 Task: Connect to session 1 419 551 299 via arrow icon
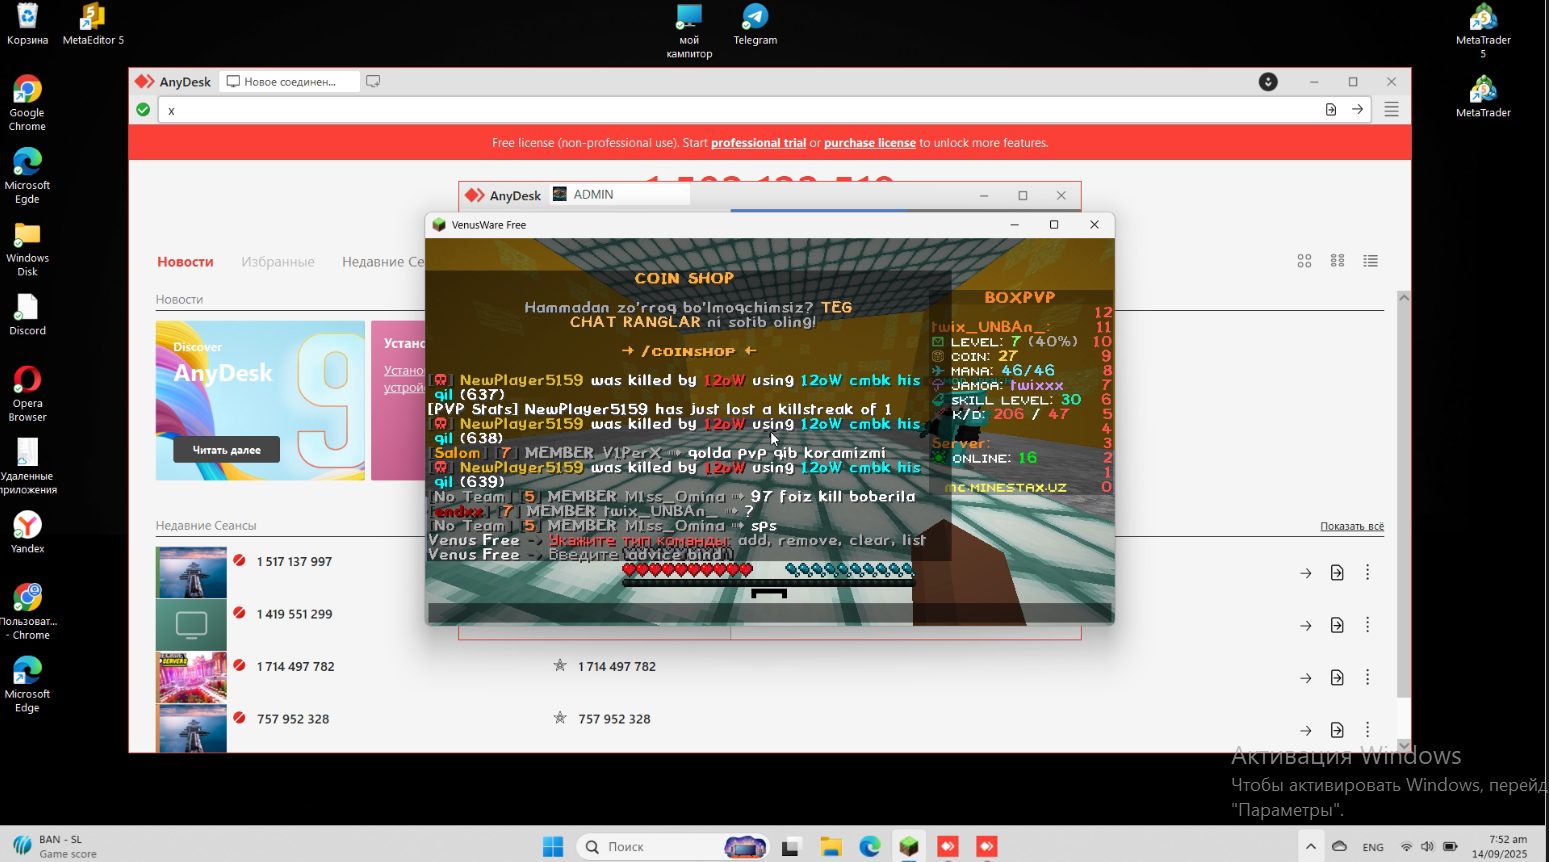pos(1305,624)
